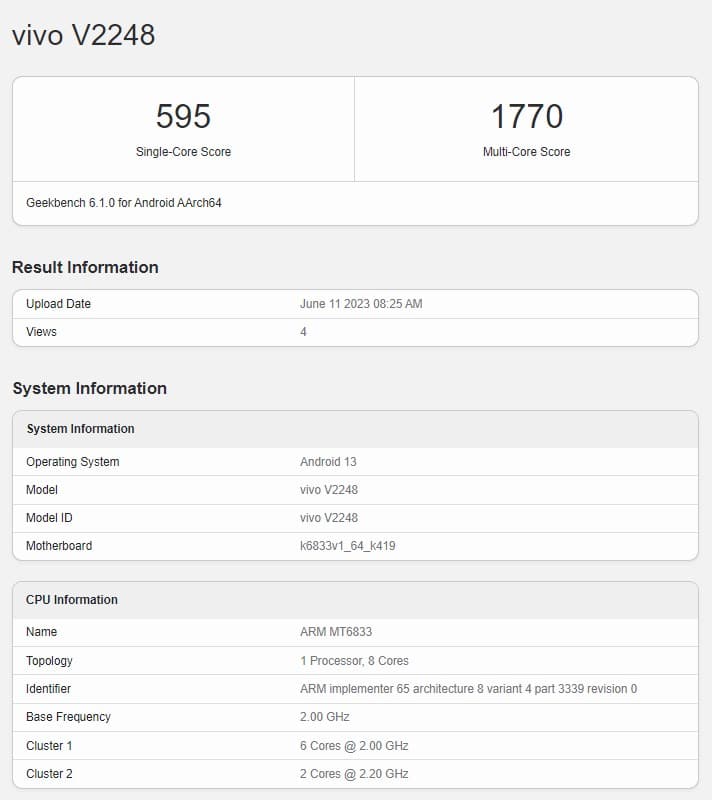Click the multi-core score value 1770
The width and height of the screenshot is (712, 800).
coord(526,117)
